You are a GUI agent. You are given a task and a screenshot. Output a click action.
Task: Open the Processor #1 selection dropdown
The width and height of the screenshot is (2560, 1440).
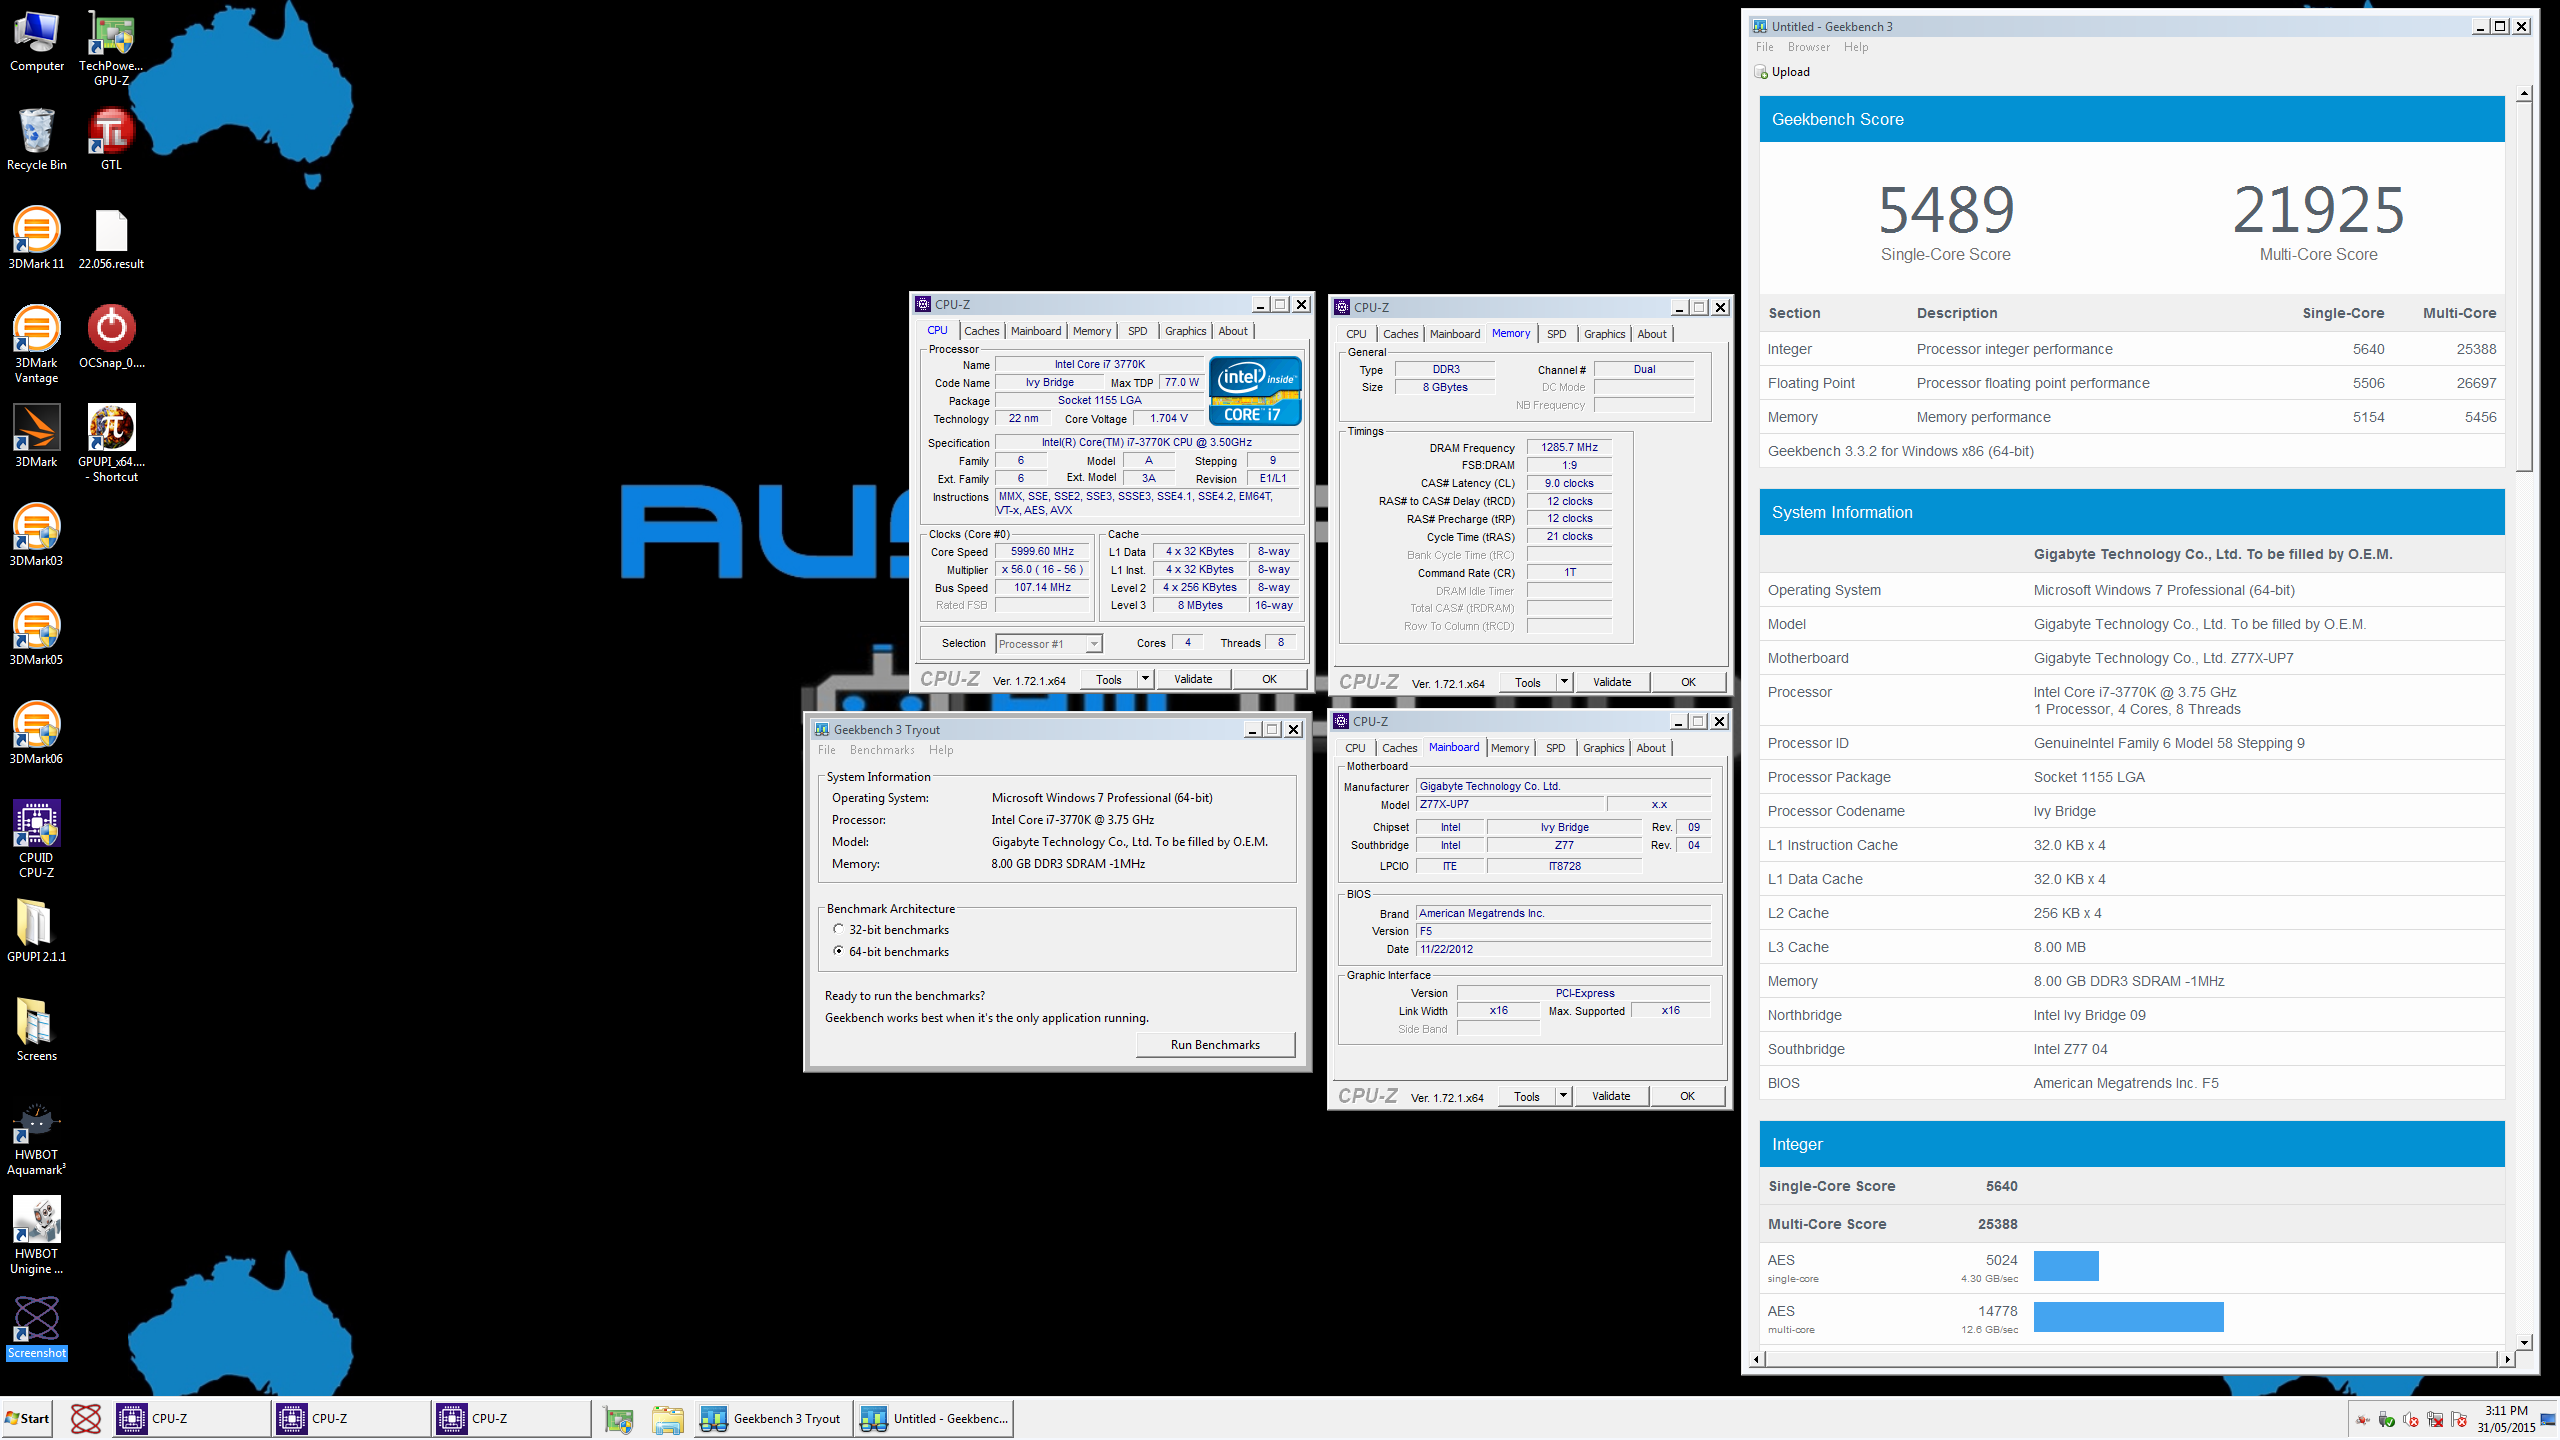(1049, 644)
